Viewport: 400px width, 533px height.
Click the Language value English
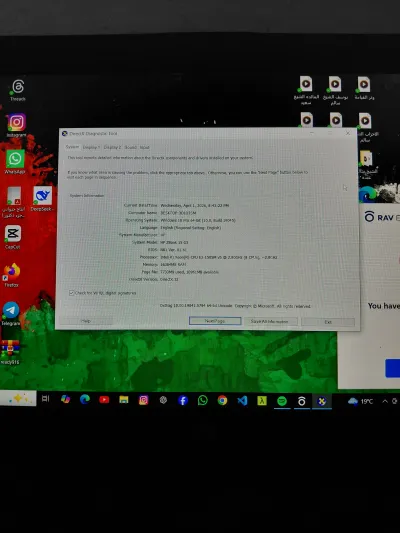191,228
